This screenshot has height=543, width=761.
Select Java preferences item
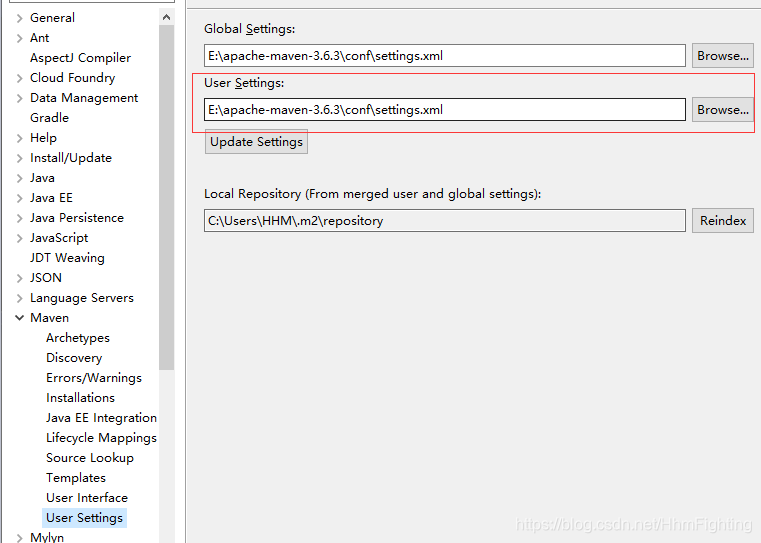tap(42, 178)
